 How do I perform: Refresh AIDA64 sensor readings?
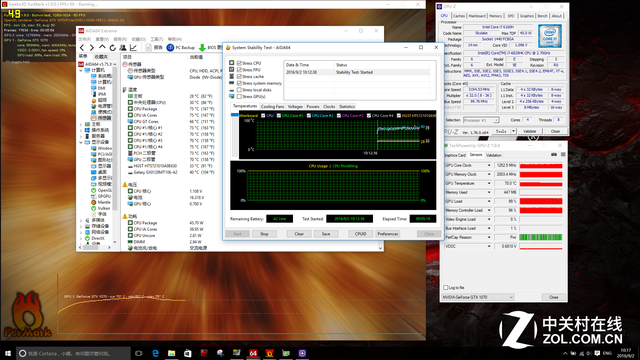(x=113, y=48)
